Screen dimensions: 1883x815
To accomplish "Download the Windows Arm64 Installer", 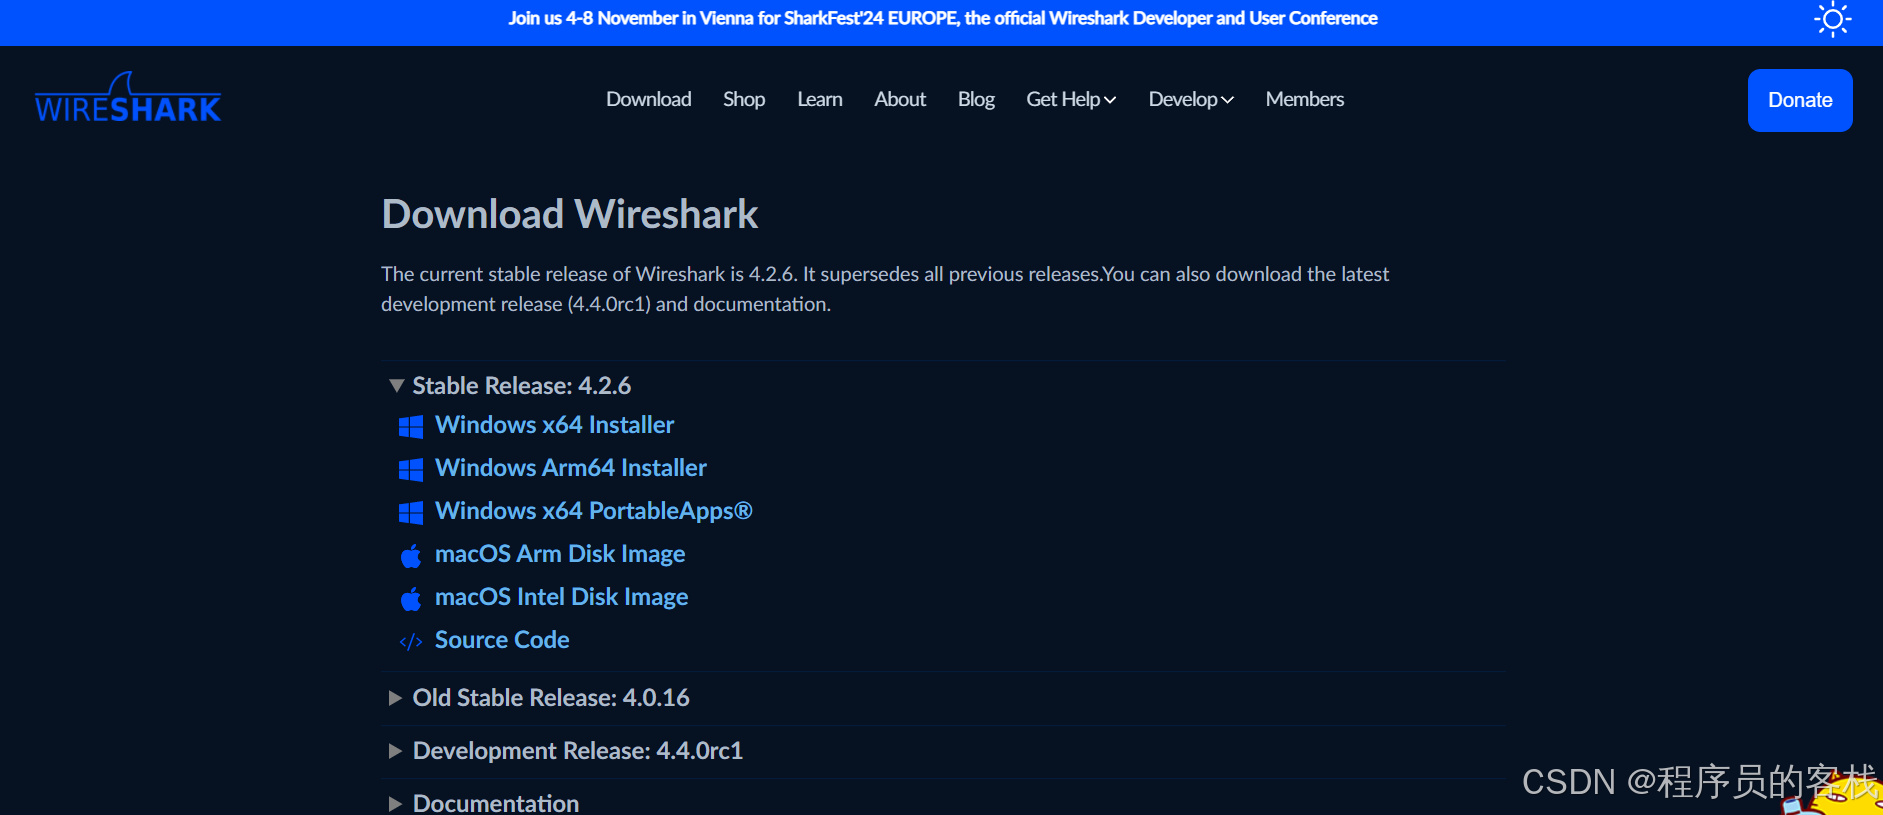I will coord(571,468).
